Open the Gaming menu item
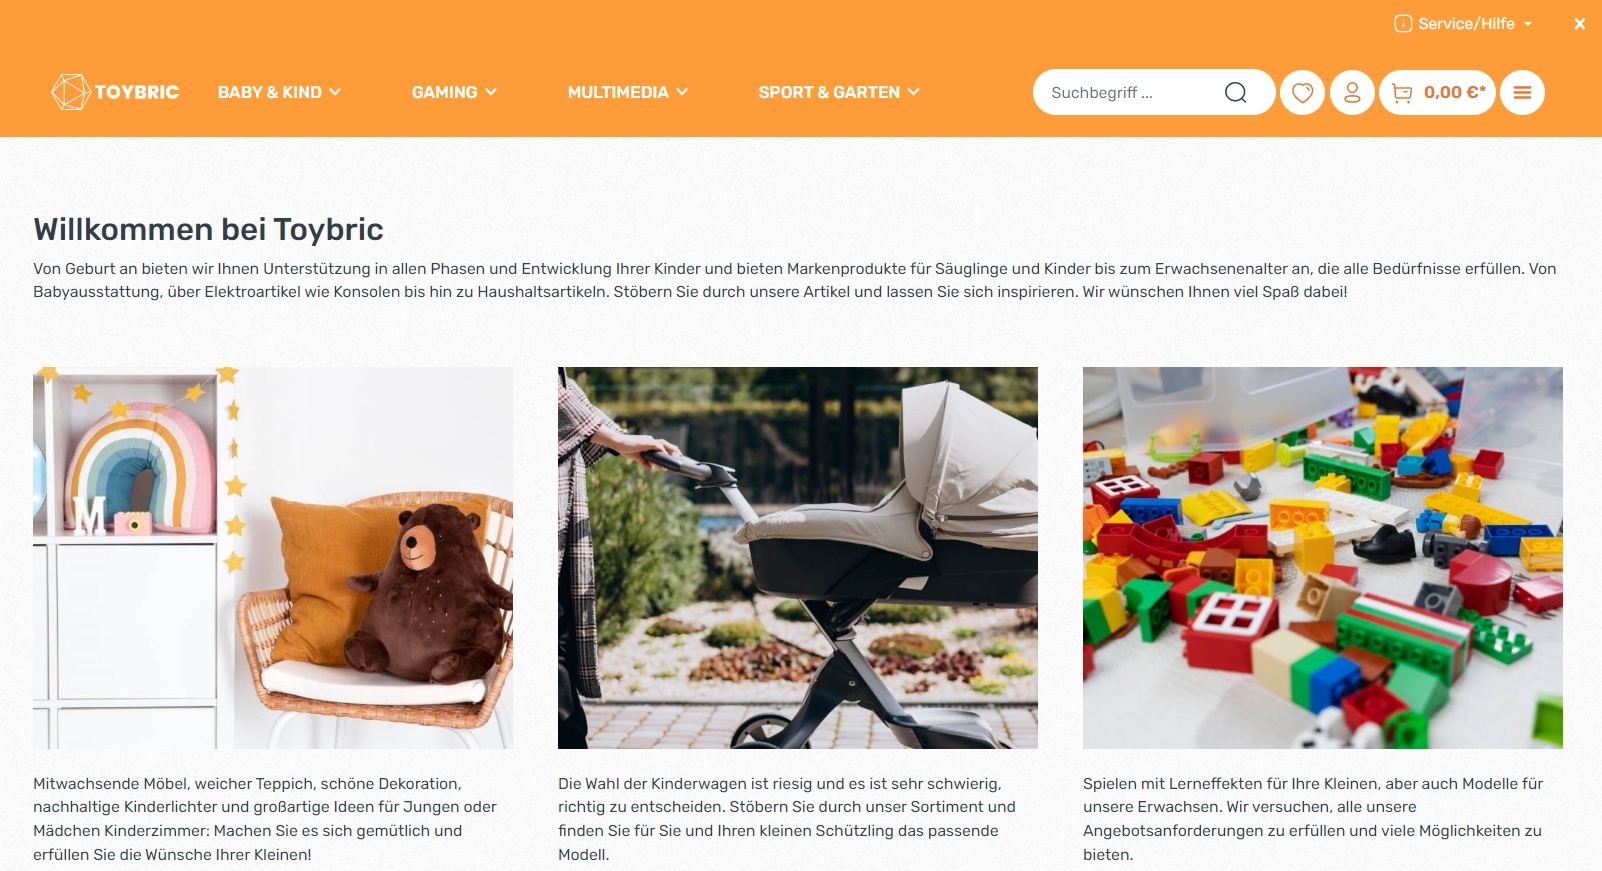 (x=444, y=92)
